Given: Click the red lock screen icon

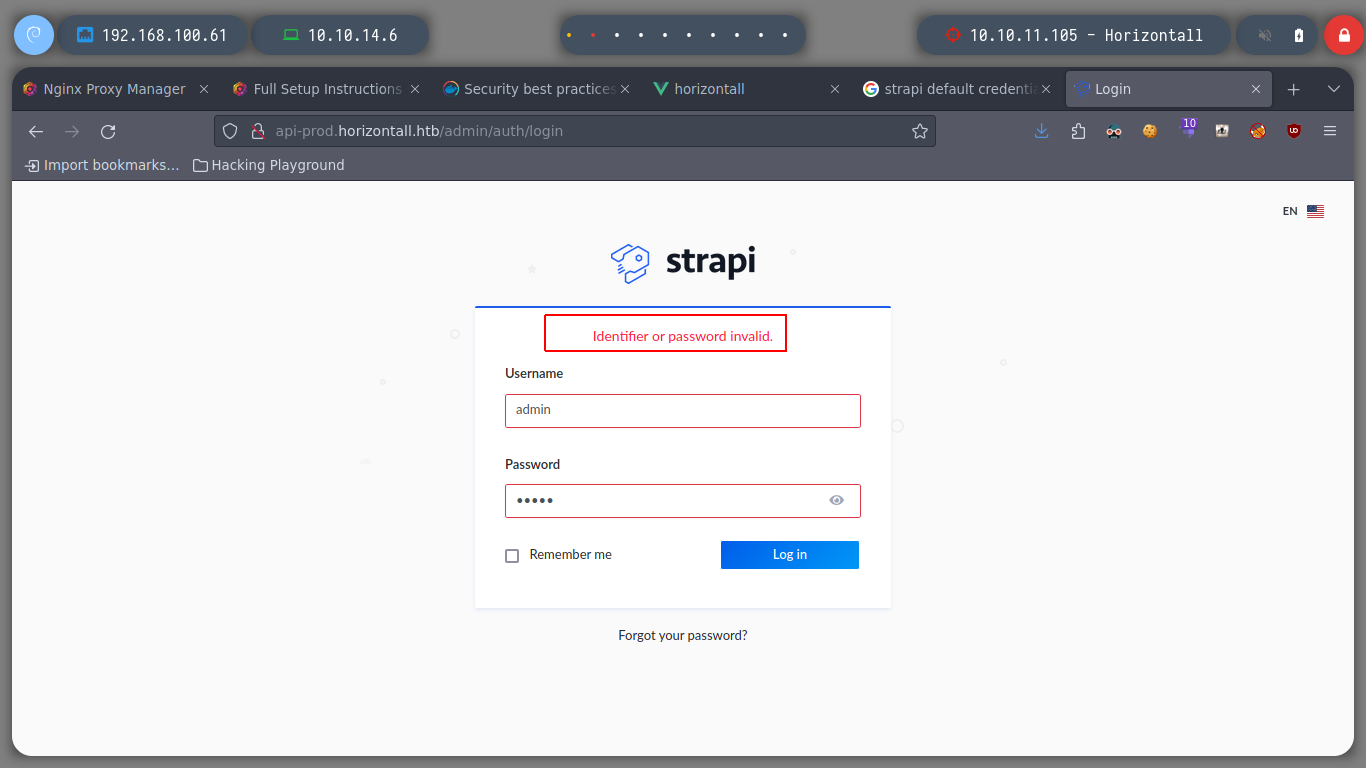Looking at the screenshot, I should coord(1343,35).
